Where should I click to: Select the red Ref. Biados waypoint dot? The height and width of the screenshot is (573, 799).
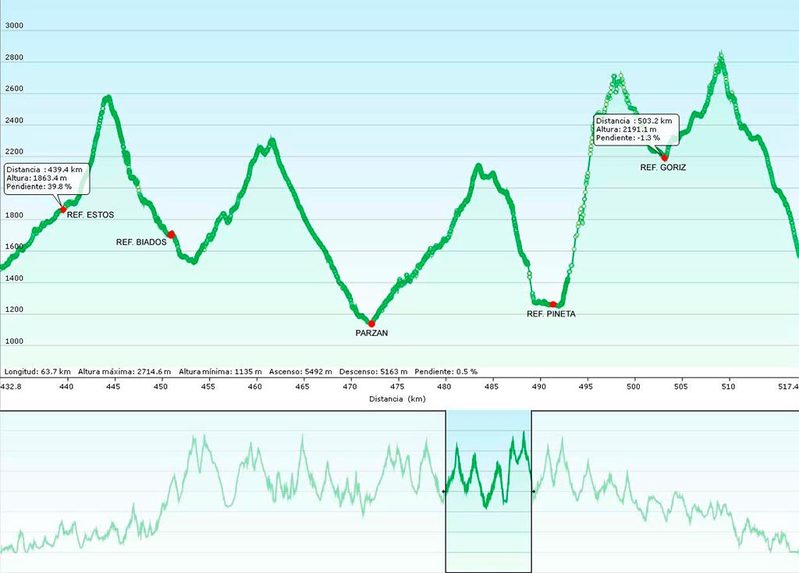click(x=172, y=234)
